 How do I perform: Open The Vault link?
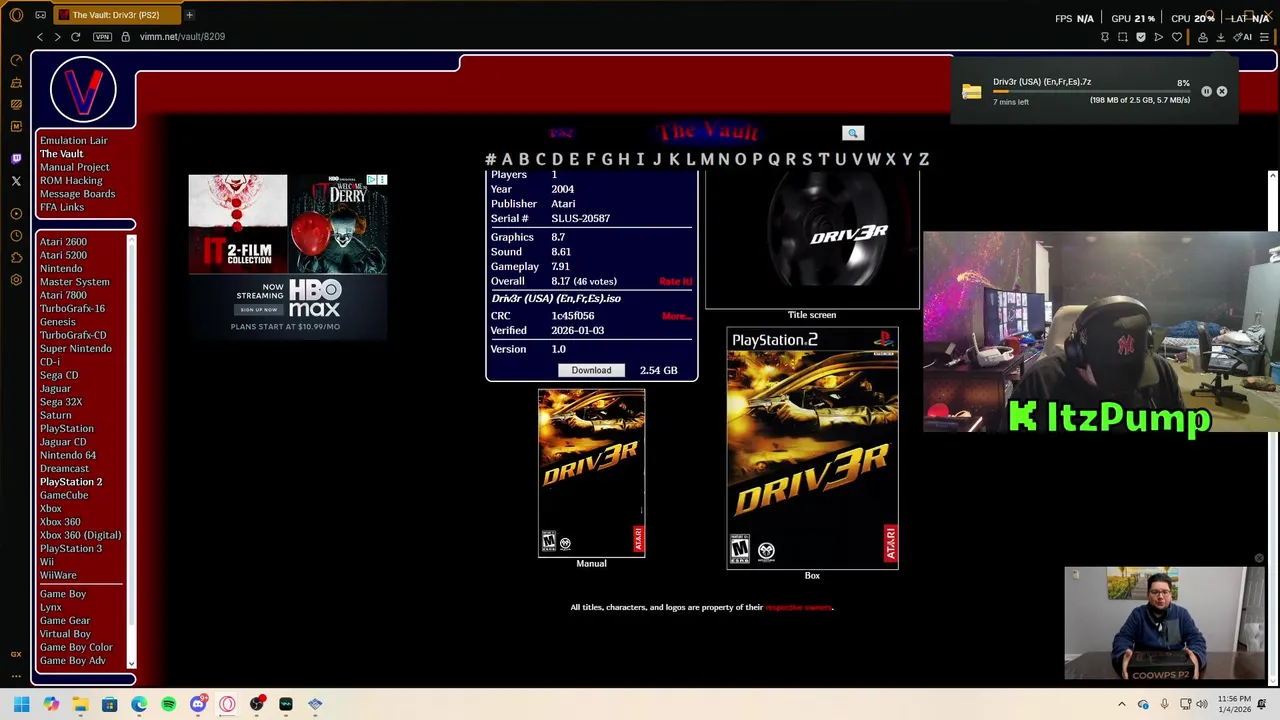point(61,154)
